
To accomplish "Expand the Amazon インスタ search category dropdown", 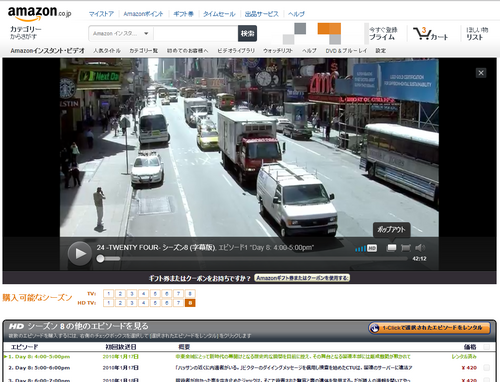I will pyautogui.click(x=121, y=33).
